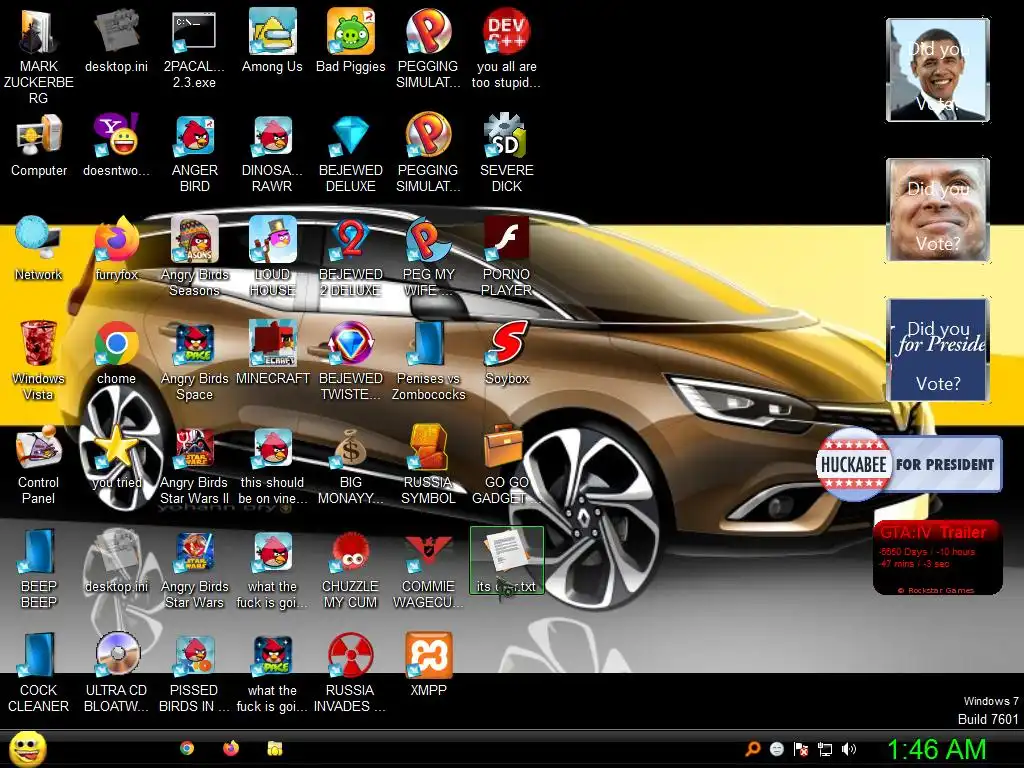Click the 1:46 AM clock

(x=936, y=749)
